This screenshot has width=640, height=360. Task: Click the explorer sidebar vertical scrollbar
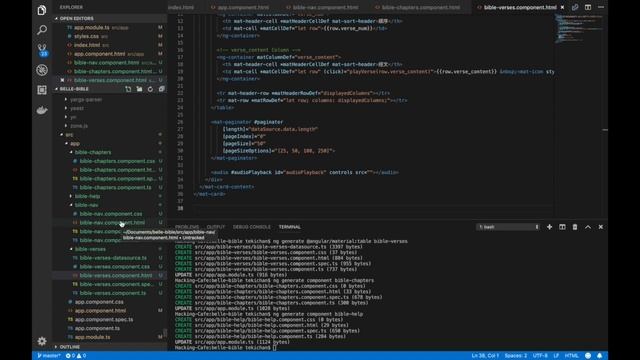[165, 333]
